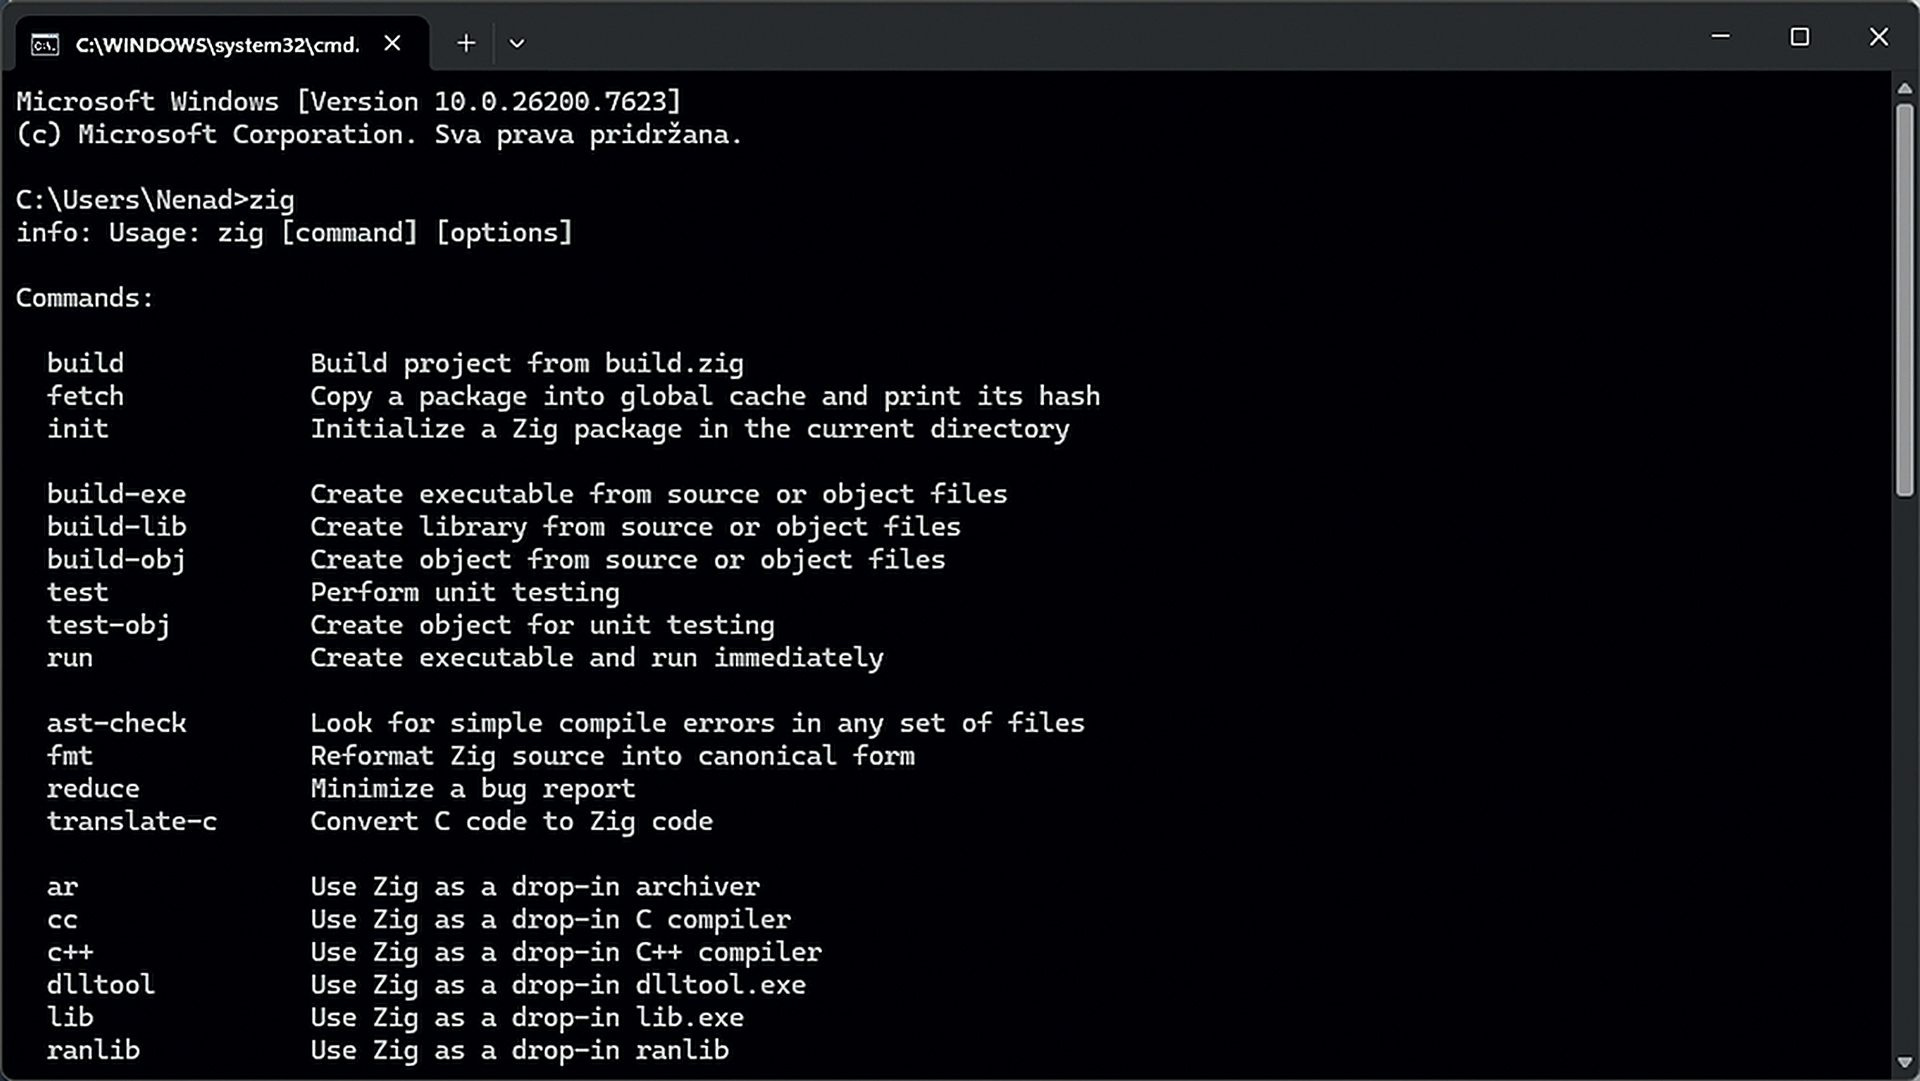Click the "dlltool" command name
Screen dimensions: 1920x1081
tap(100, 985)
